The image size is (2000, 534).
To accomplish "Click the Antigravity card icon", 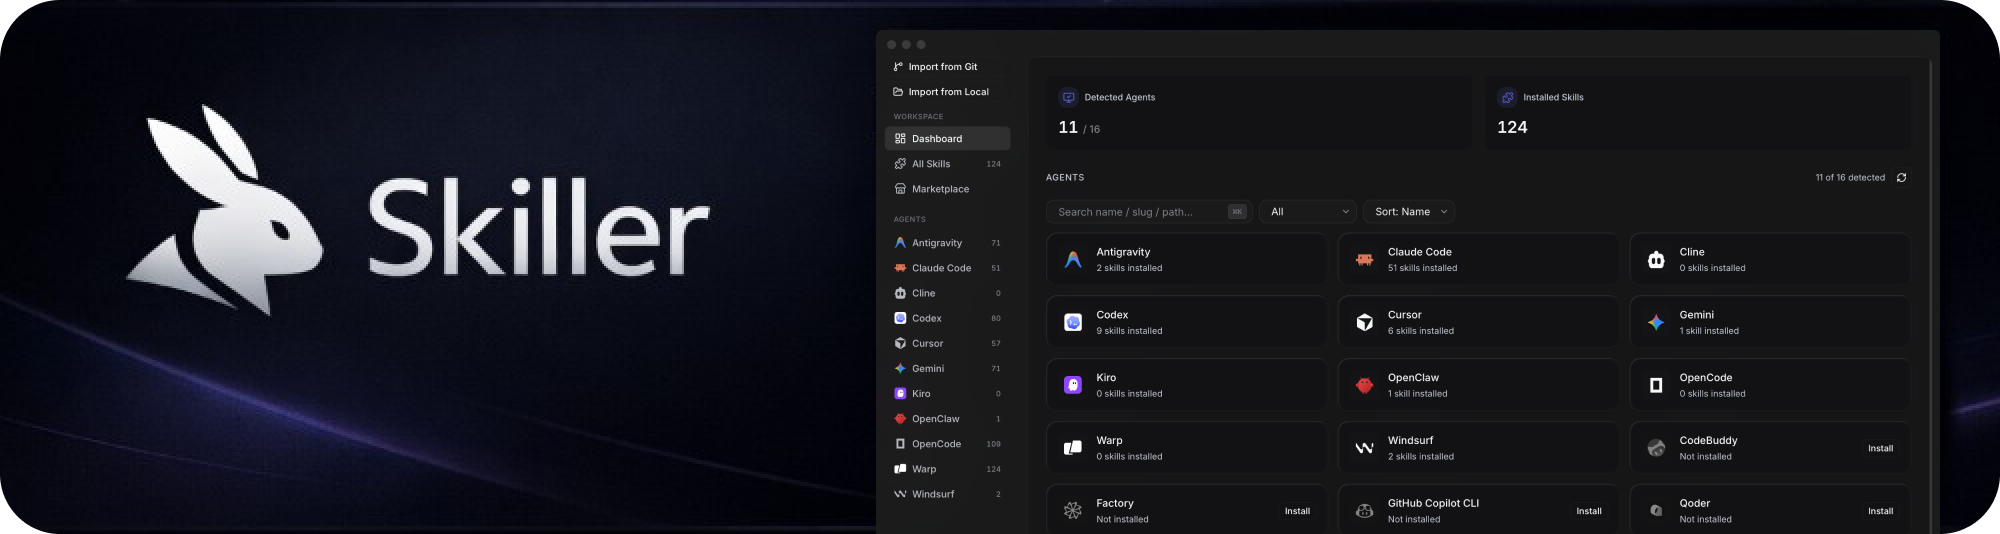I will click(1073, 260).
